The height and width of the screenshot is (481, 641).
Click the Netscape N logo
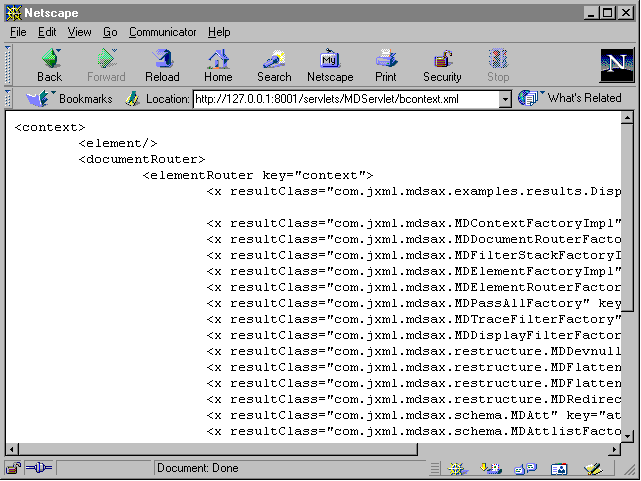(616, 65)
